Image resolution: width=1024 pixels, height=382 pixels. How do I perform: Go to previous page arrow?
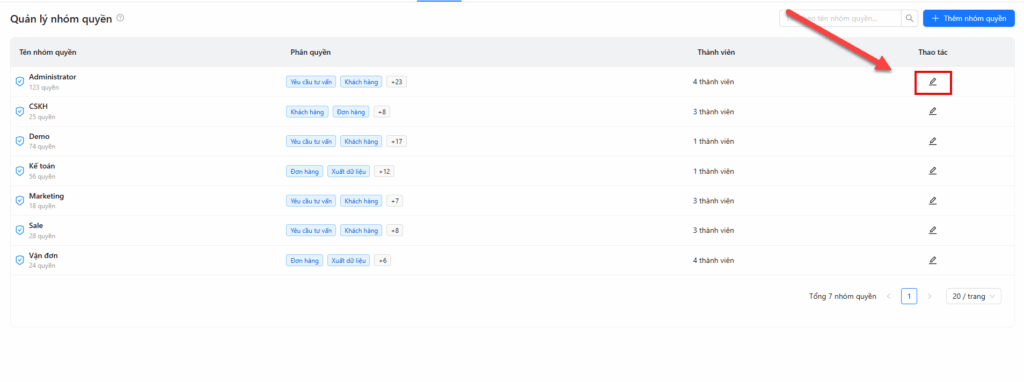pos(889,296)
